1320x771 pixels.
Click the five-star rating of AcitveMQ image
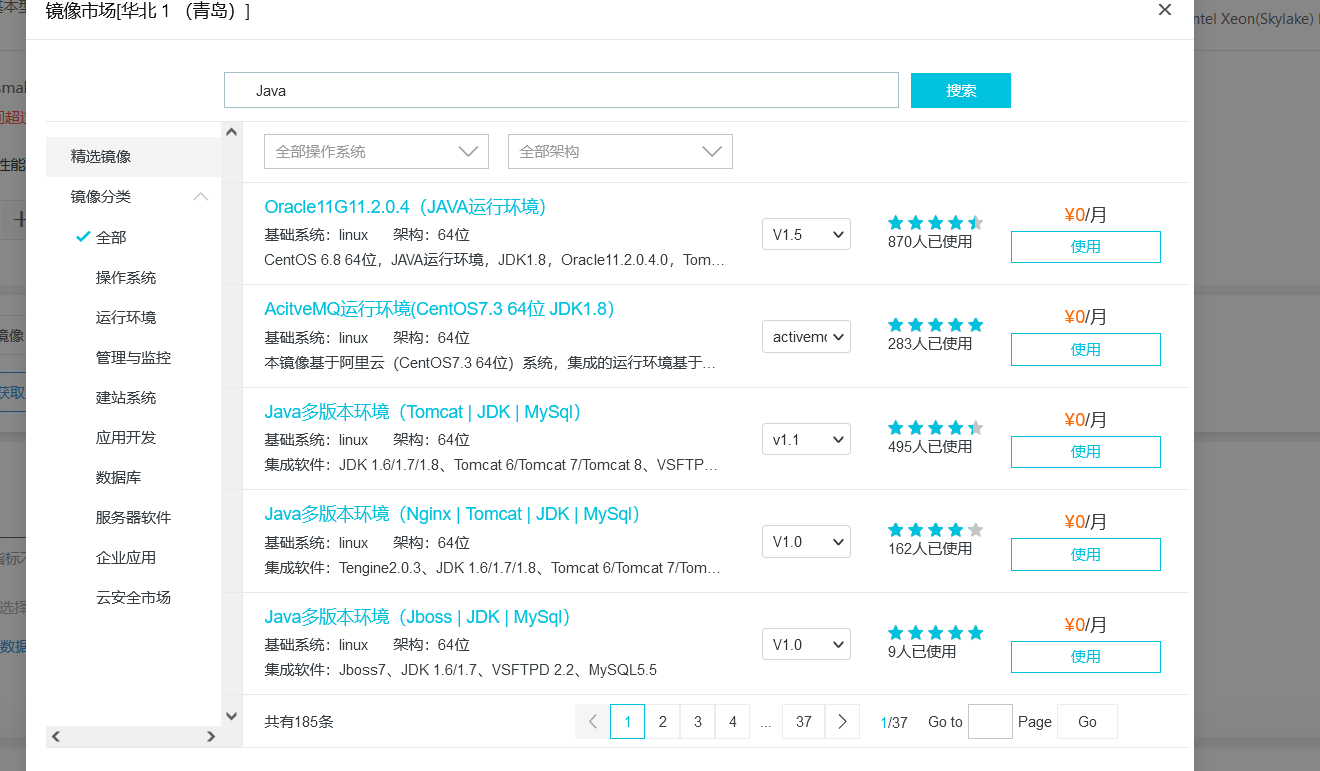click(936, 325)
